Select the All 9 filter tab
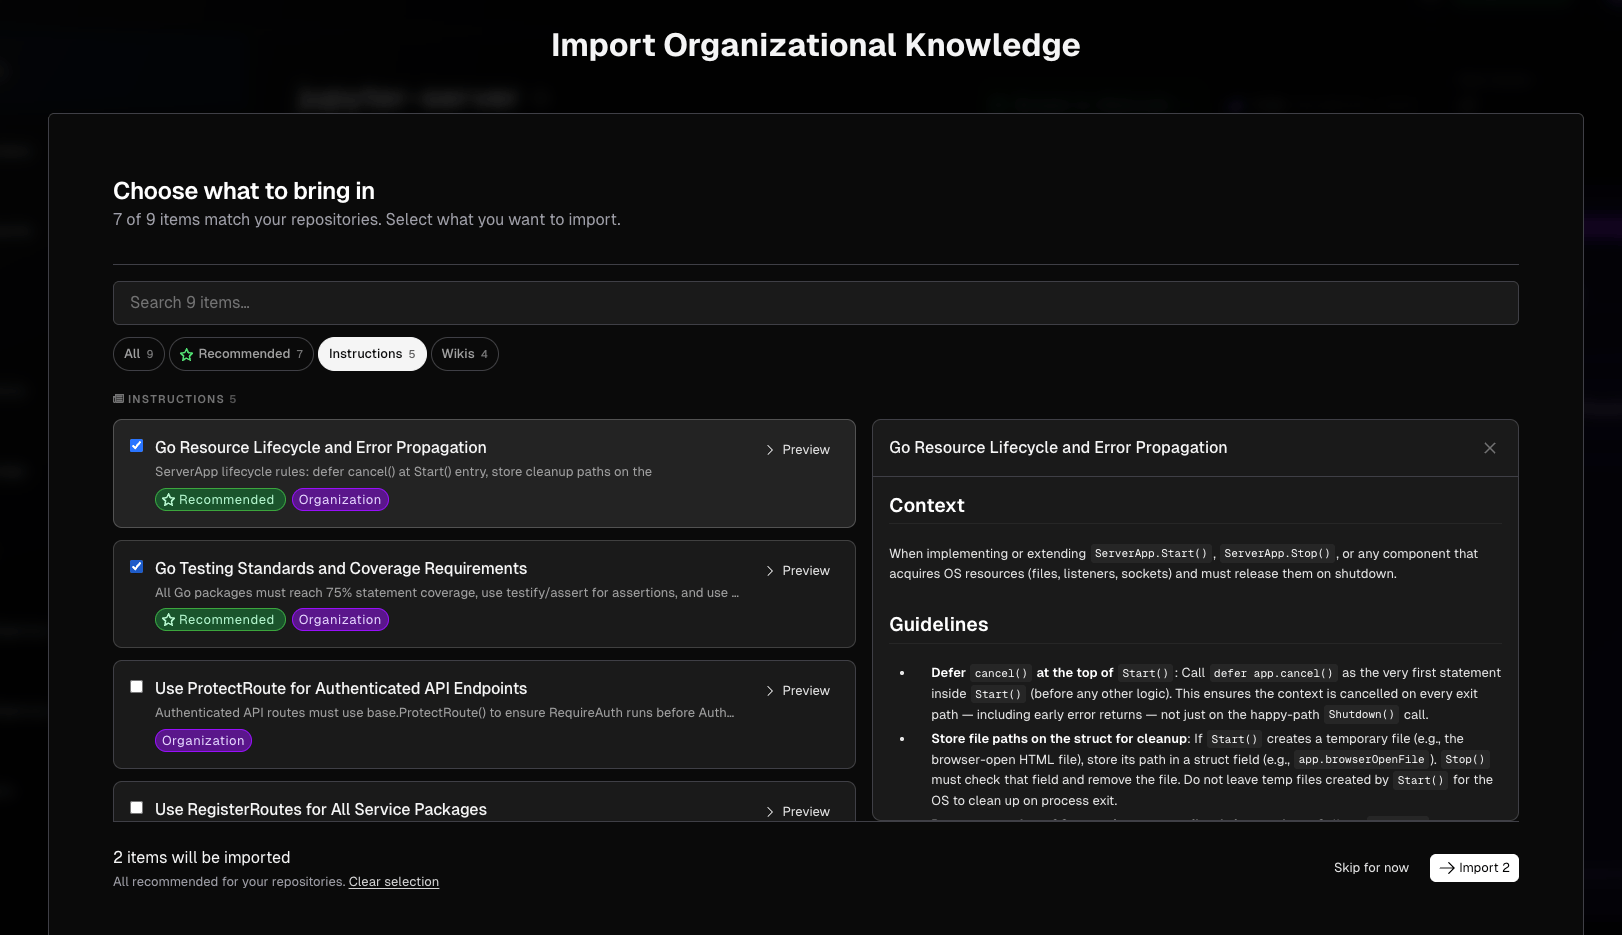Viewport: 1622px width, 935px height. click(139, 354)
